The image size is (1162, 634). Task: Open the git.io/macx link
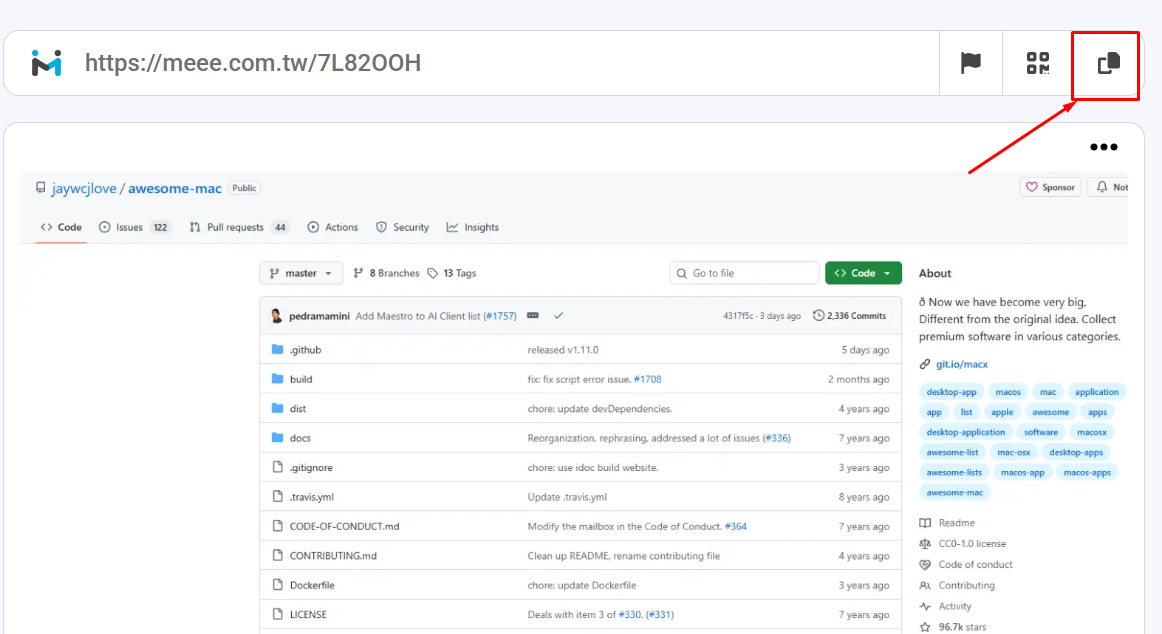[x=961, y=364]
